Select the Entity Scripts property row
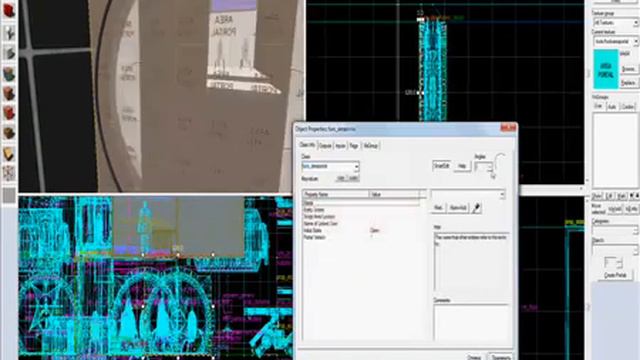The image size is (640, 360). (361, 210)
